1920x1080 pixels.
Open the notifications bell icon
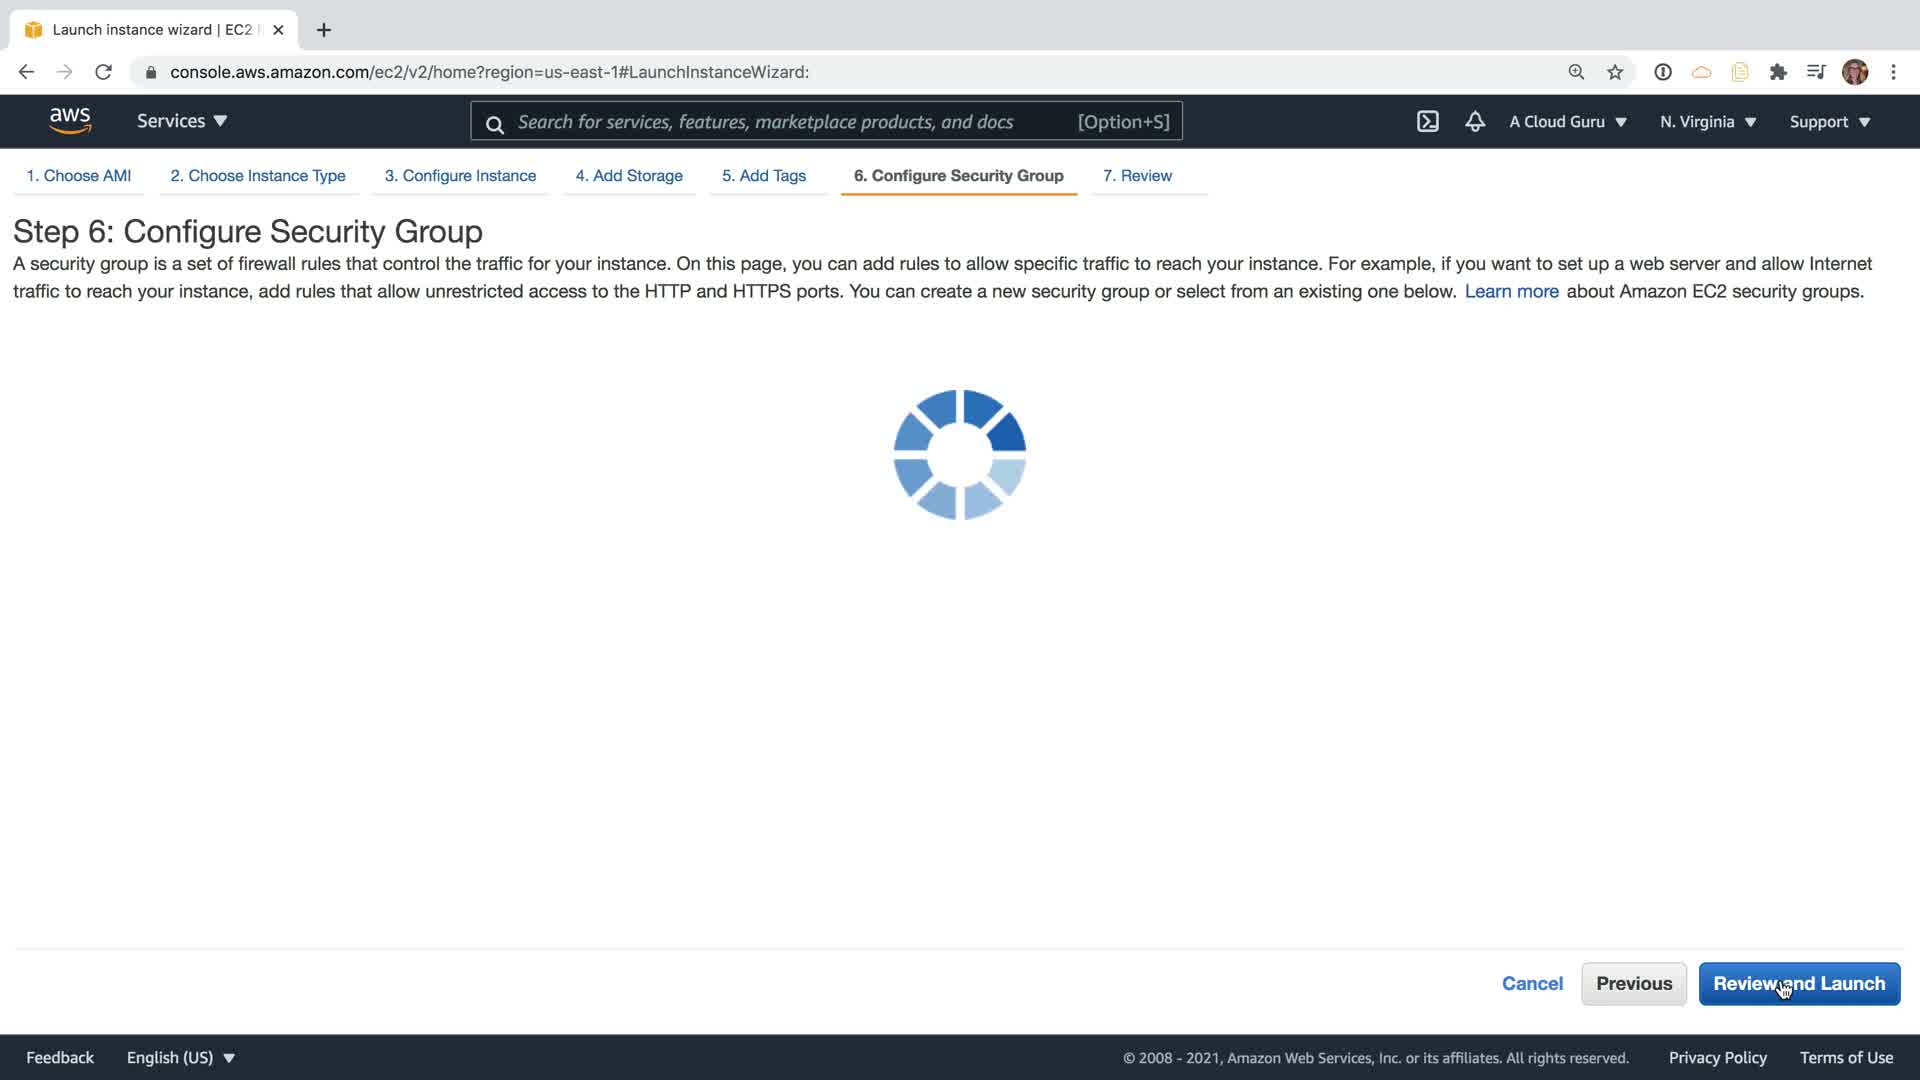click(1475, 122)
